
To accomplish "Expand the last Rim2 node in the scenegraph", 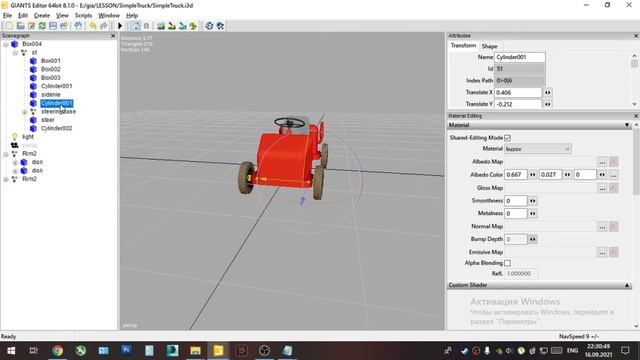I will pyautogui.click(x=6, y=179).
